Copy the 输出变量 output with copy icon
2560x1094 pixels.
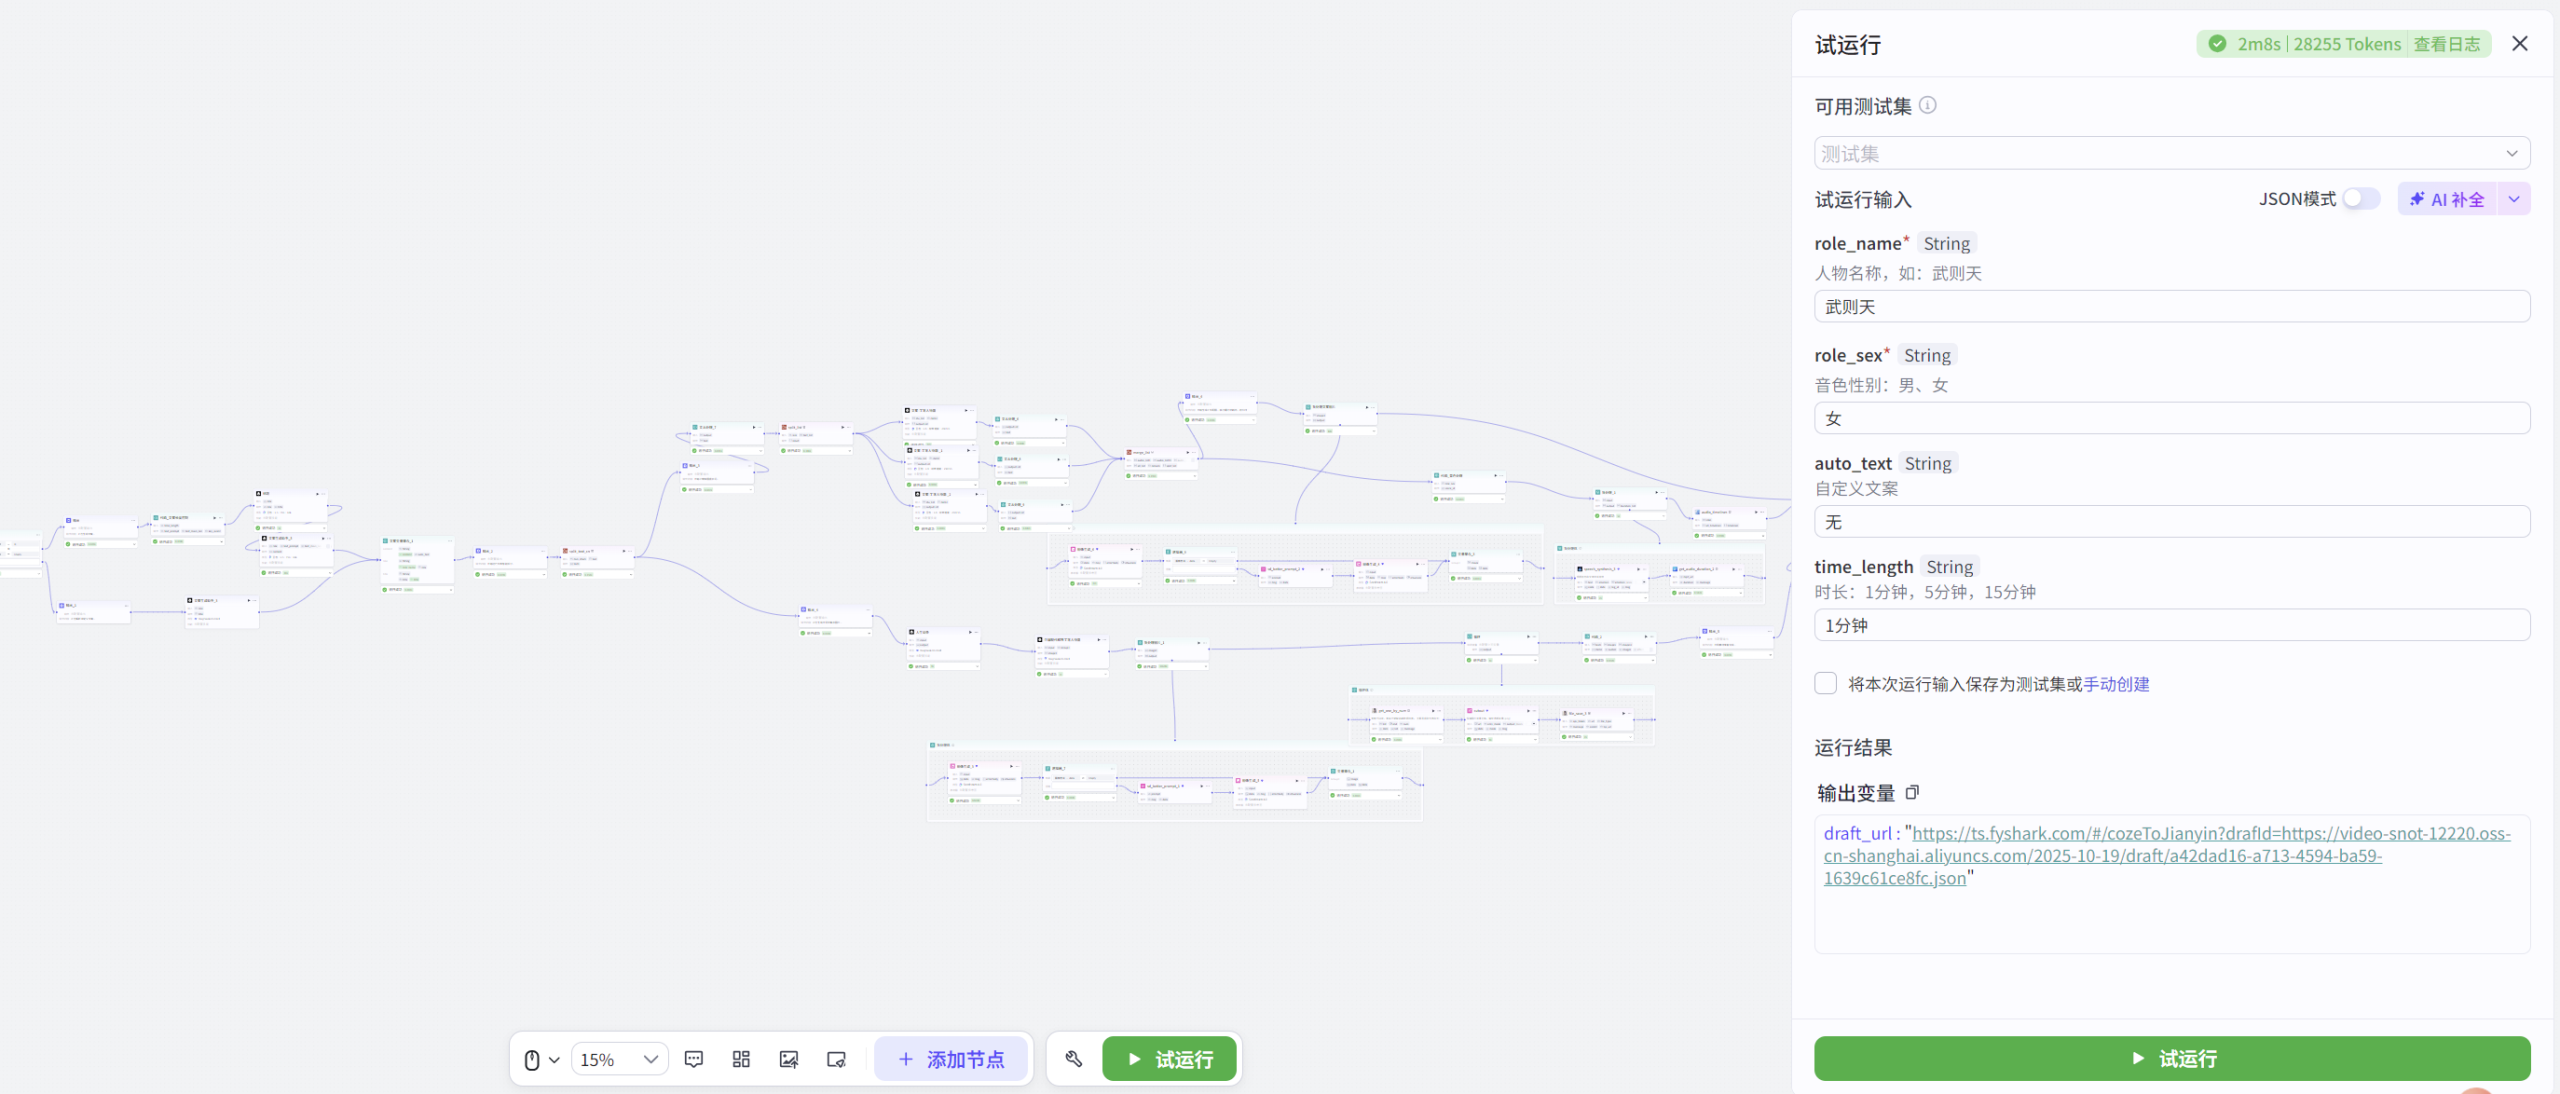point(1912,793)
